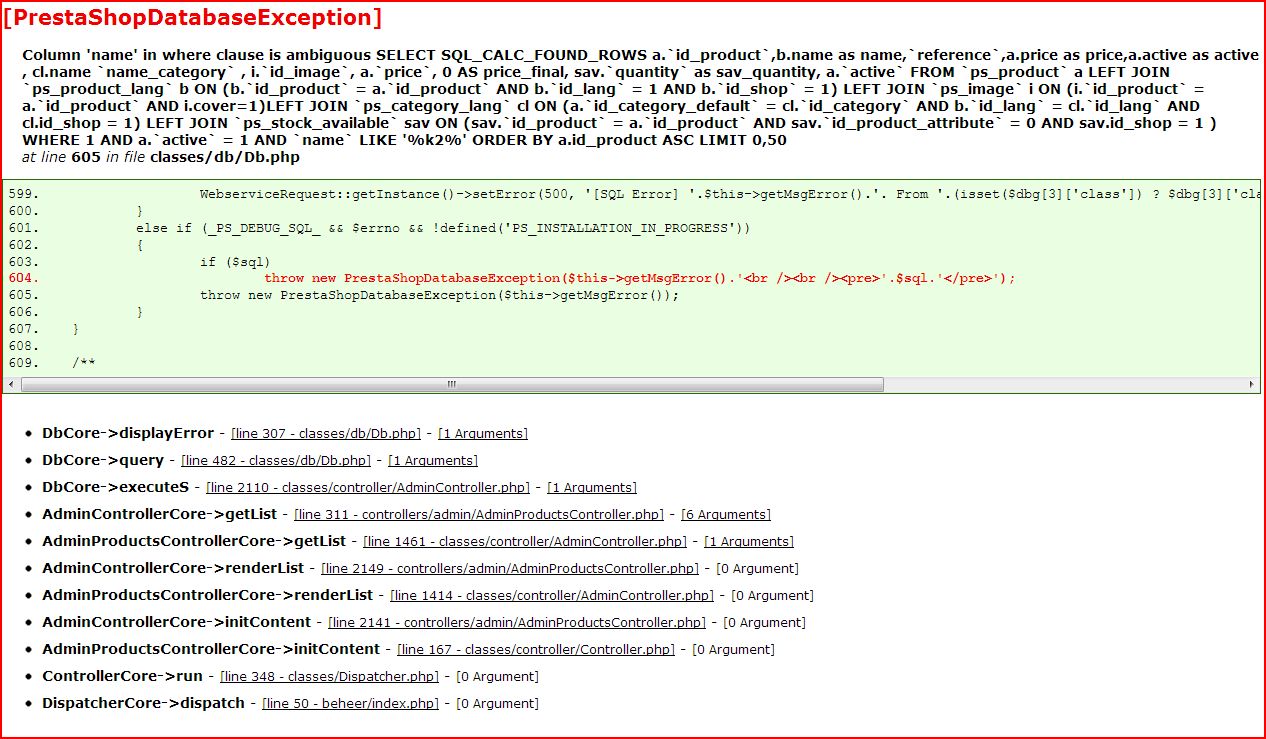The height and width of the screenshot is (739, 1266).
Task: Click the code box scroll left arrow
Action: 12,385
